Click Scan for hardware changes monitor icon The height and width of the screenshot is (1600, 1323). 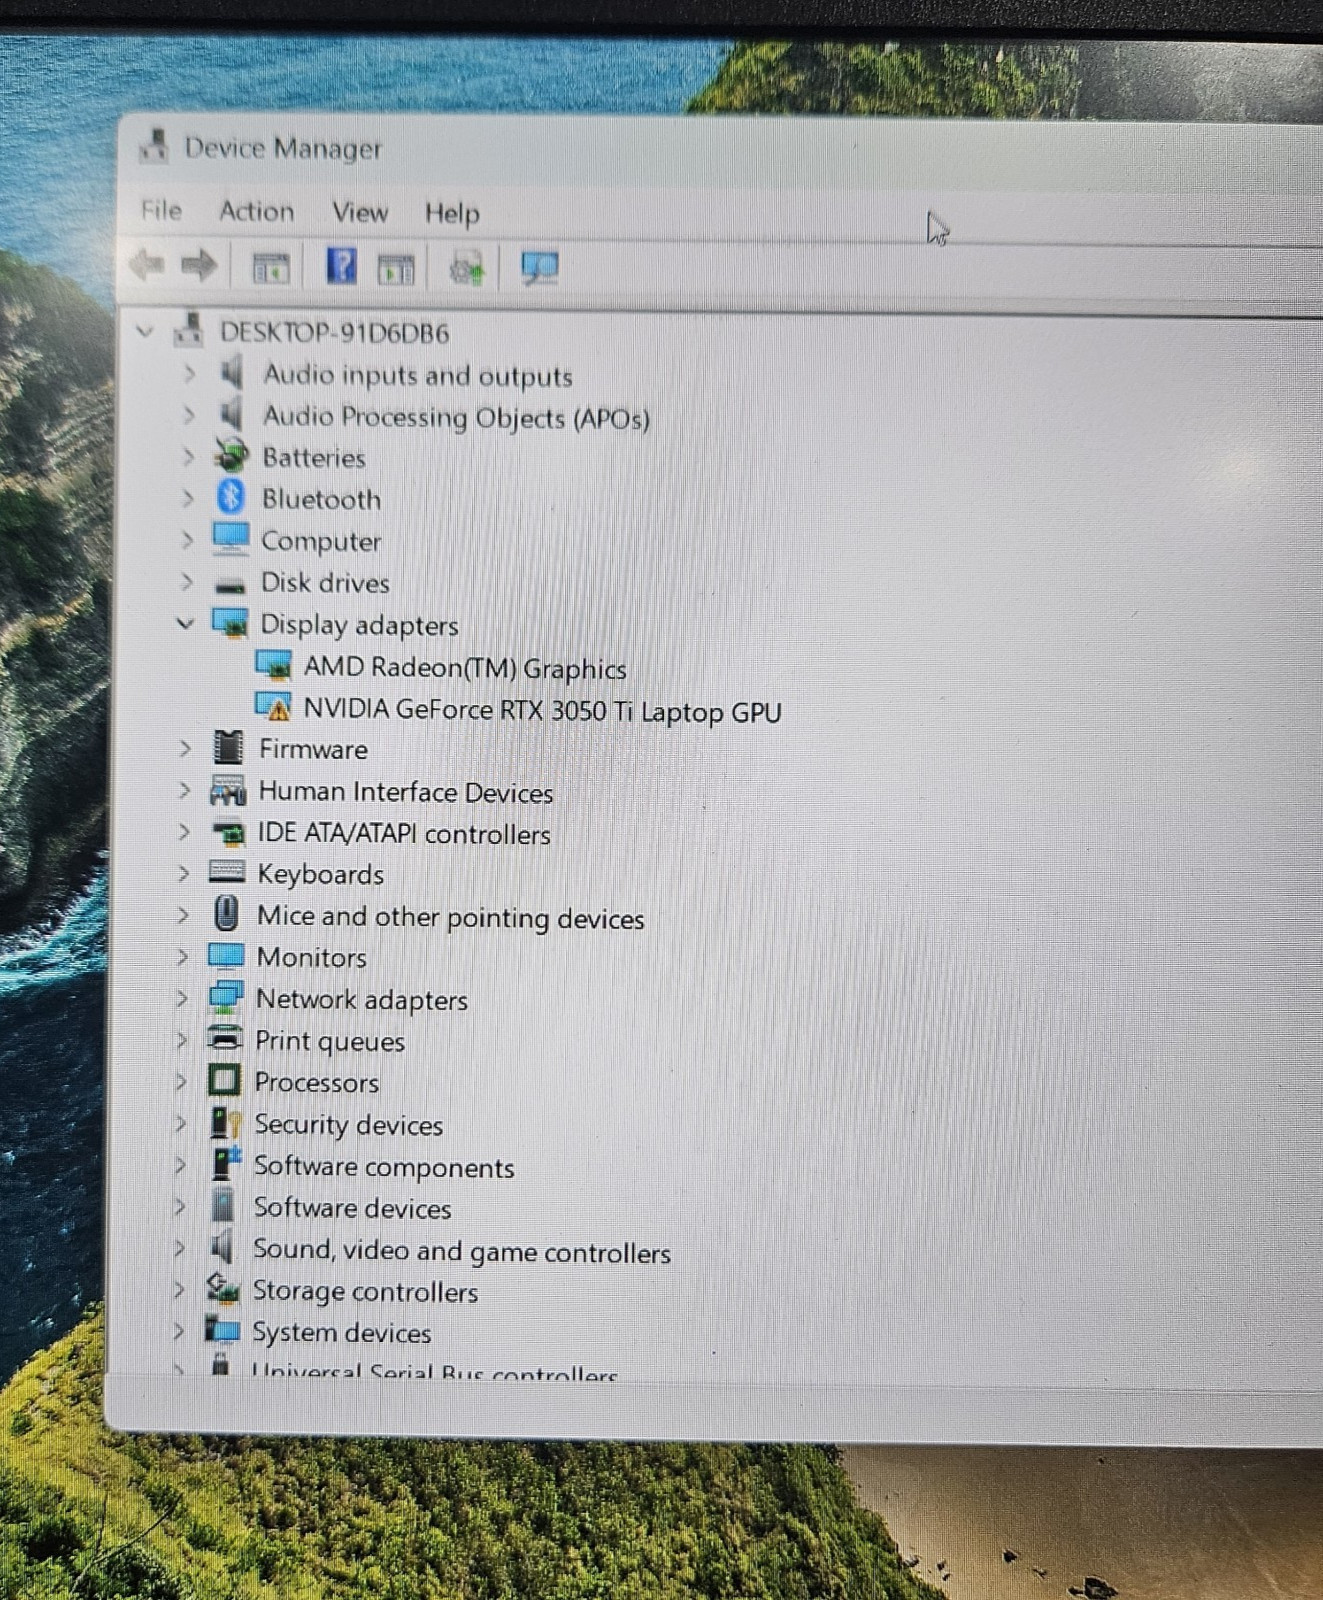(539, 268)
